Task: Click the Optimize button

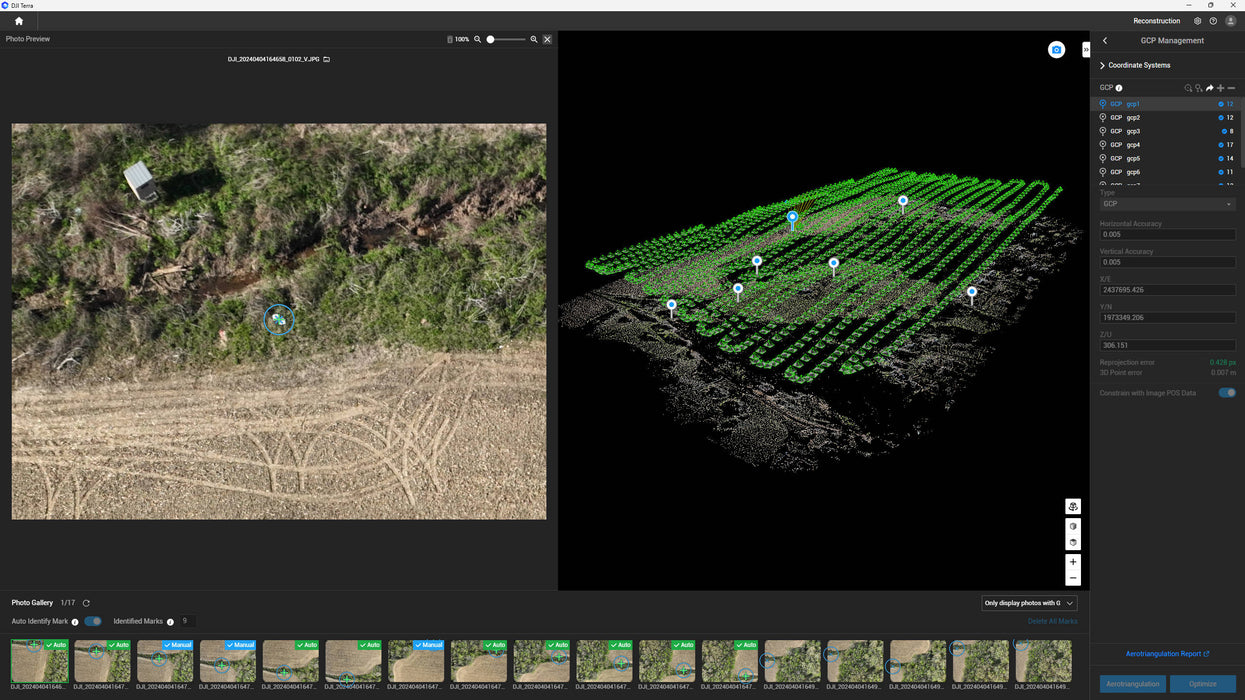Action: pyautogui.click(x=1203, y=684)
